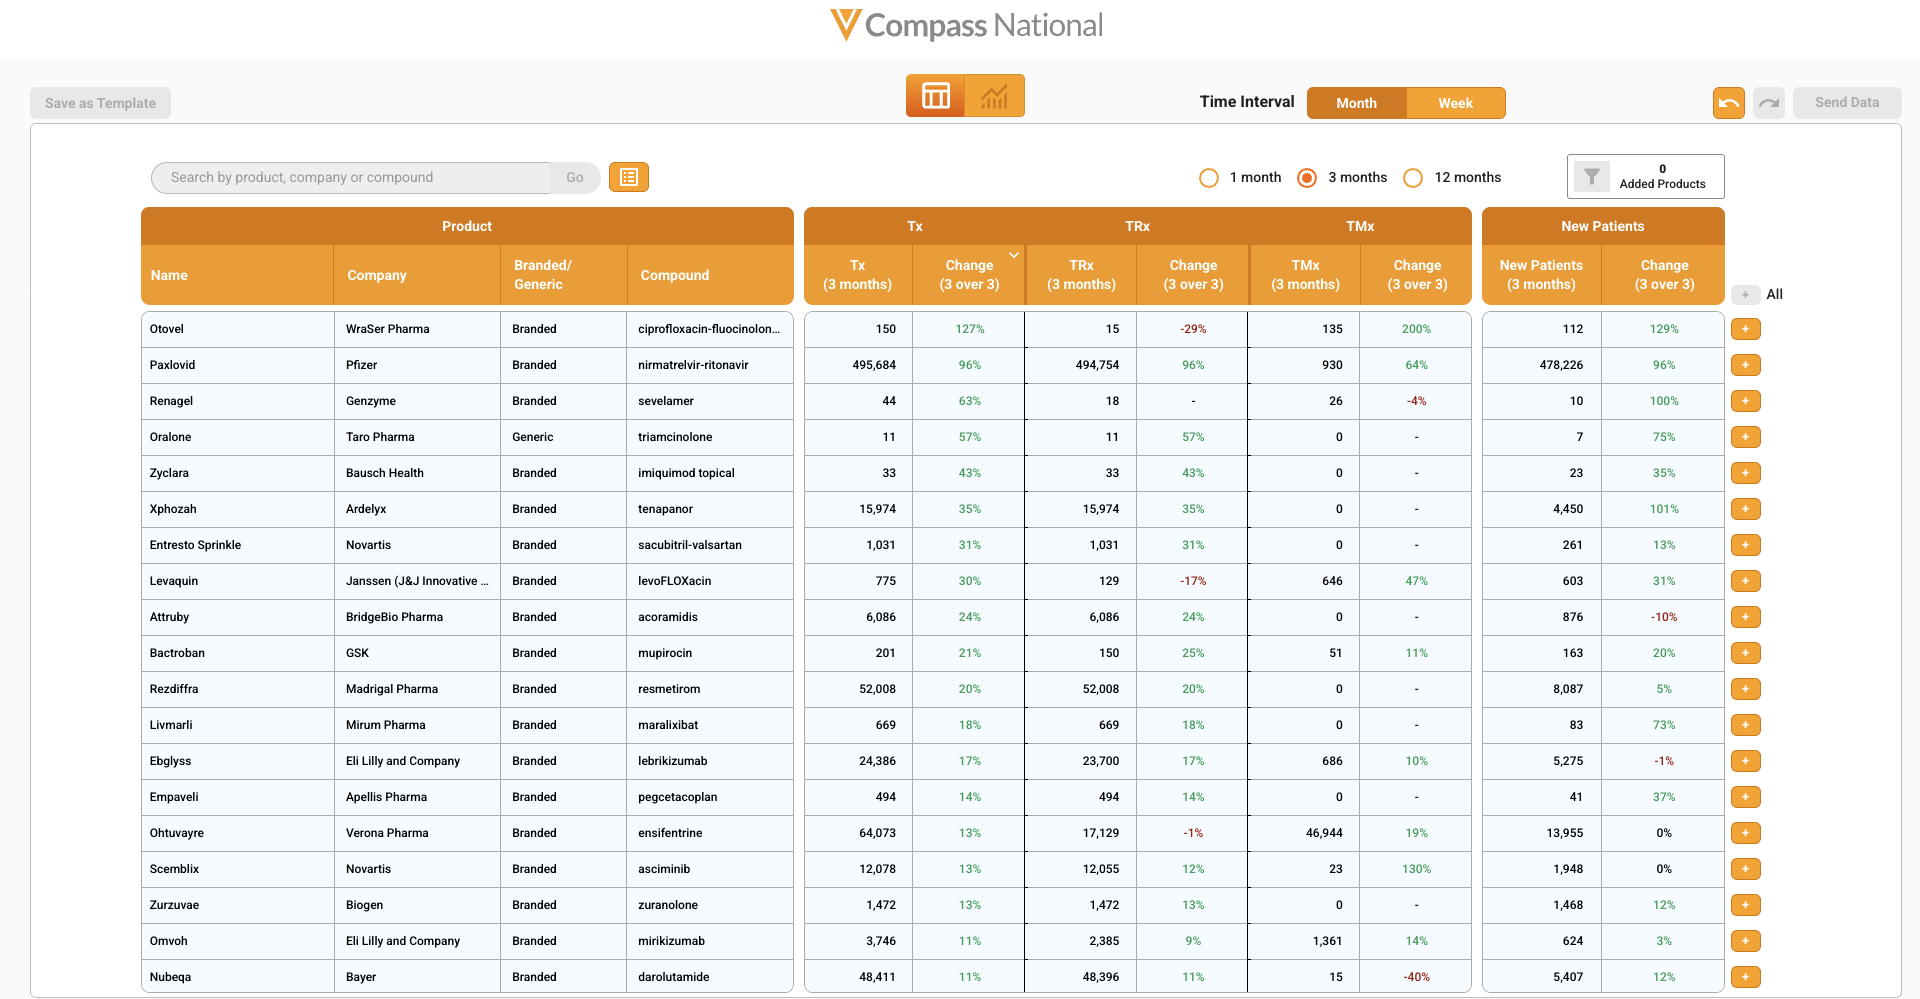Click Save as Template button

pos(100,103)
